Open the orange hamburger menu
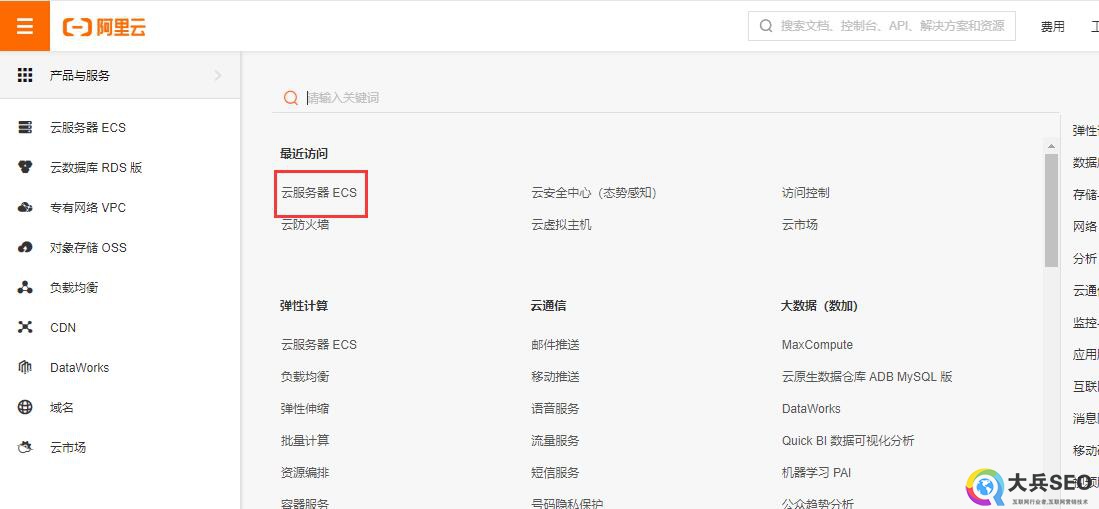 [x=25, y=26]
